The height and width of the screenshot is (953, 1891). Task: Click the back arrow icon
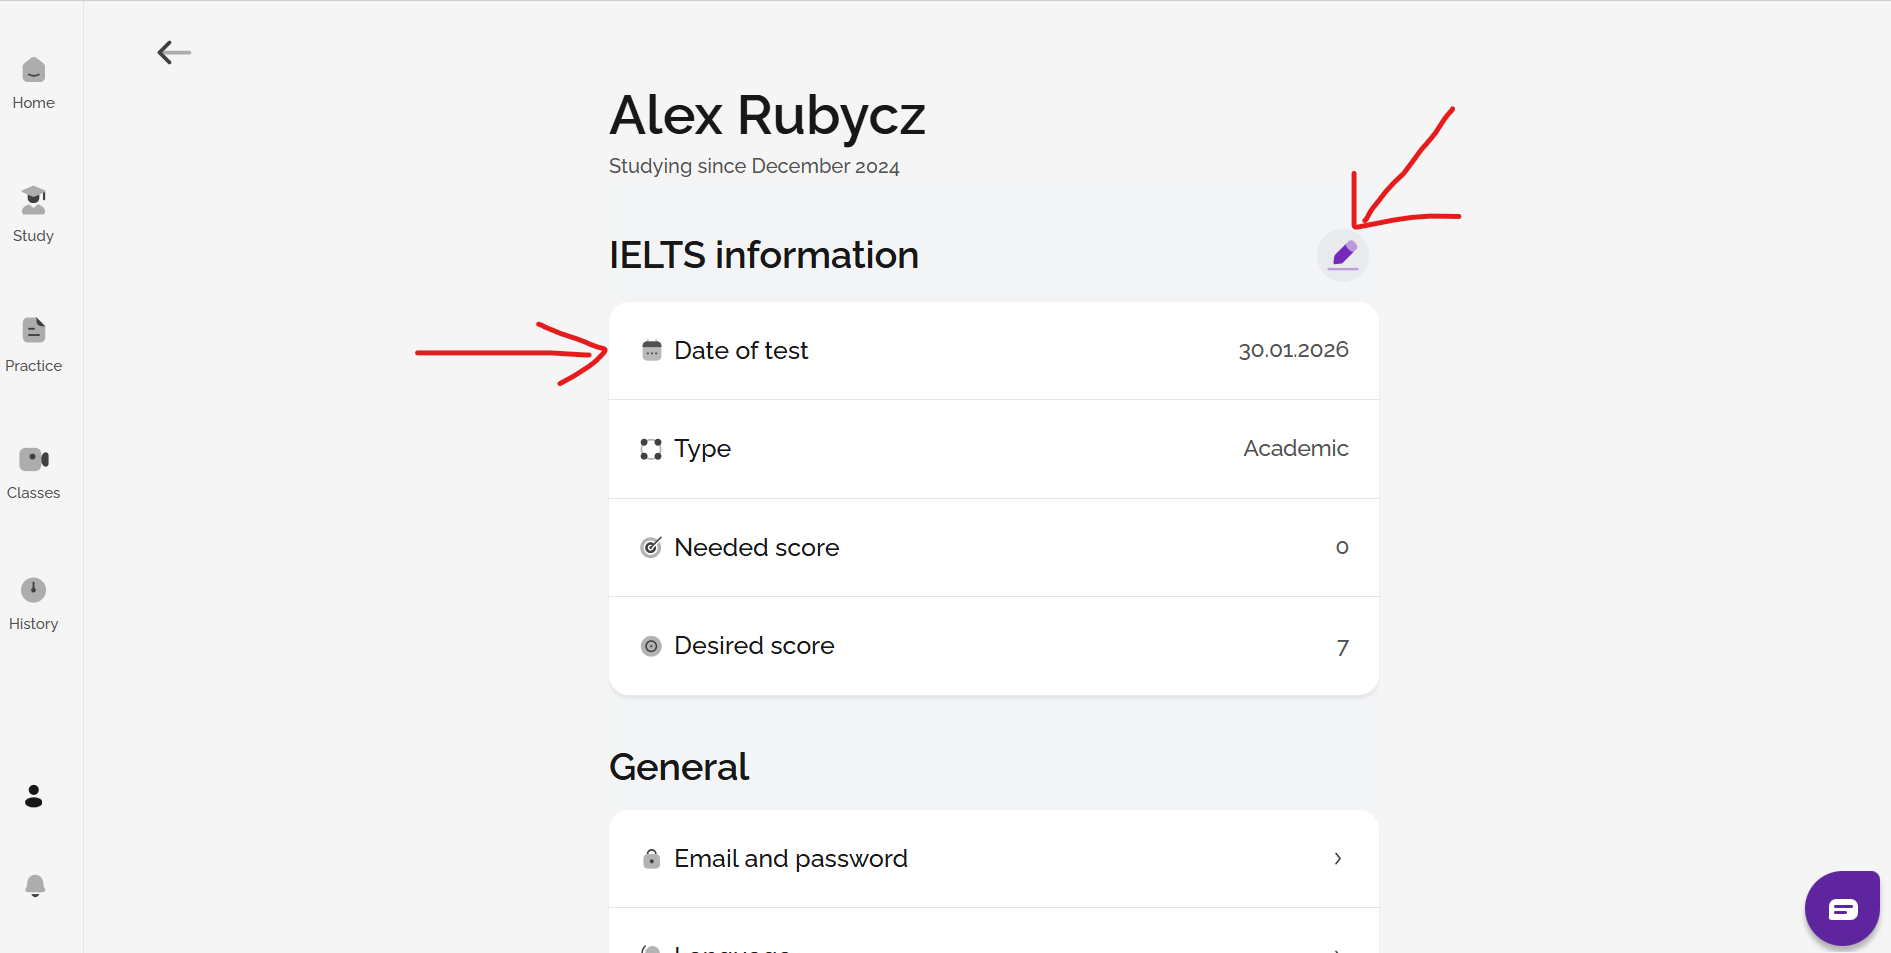(x=174, y=52)
